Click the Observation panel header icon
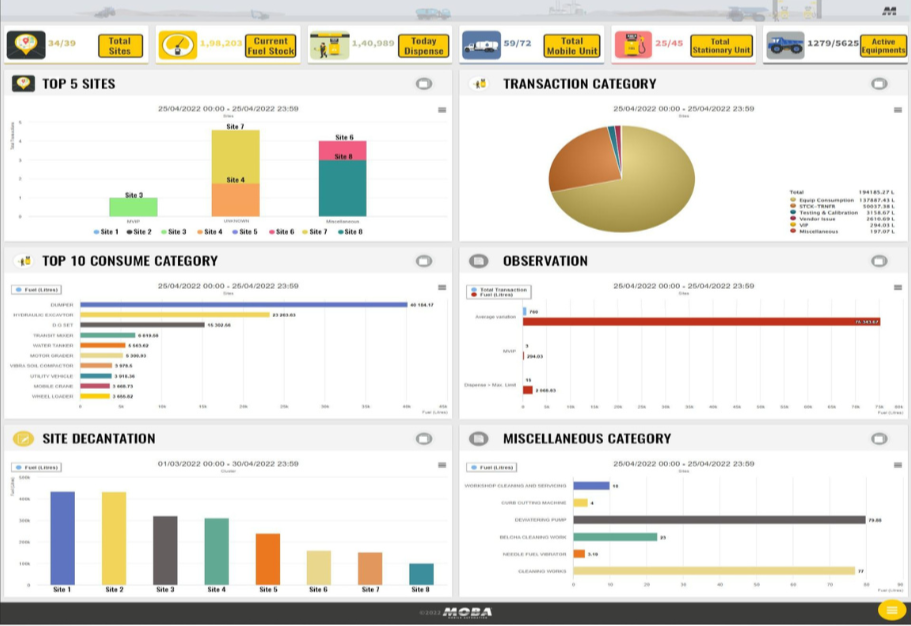Viewport: 911px width, 626px height. tap(479, 261)
